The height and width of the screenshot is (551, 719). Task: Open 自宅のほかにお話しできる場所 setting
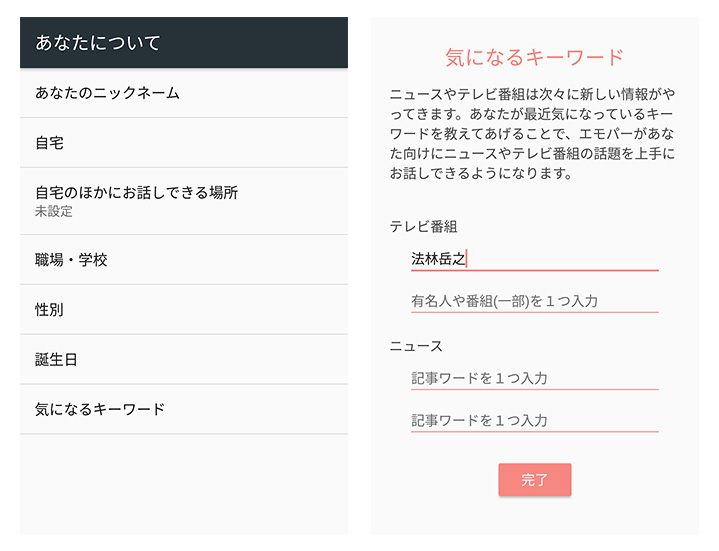click(x=136, y=192)
